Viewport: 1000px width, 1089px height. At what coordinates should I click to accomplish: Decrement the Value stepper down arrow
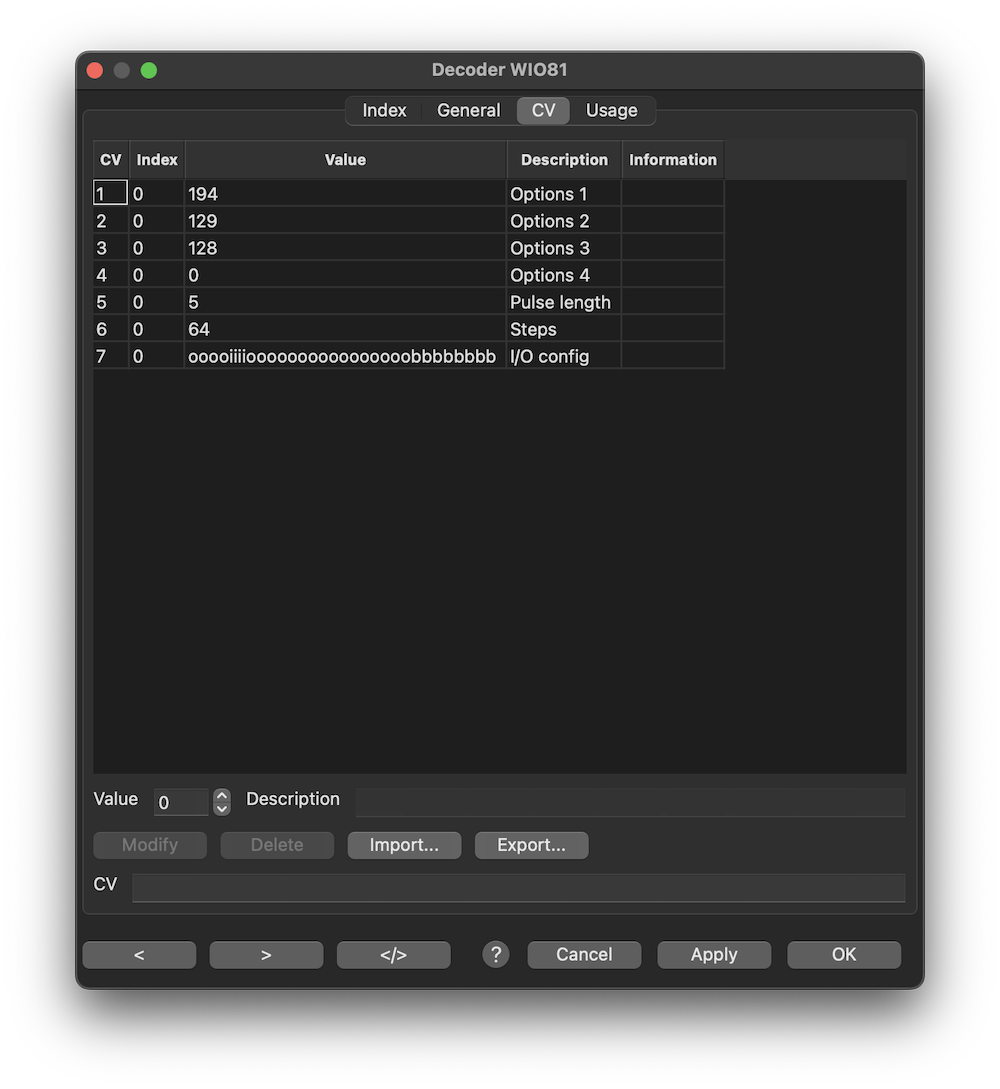pos(222,808)
